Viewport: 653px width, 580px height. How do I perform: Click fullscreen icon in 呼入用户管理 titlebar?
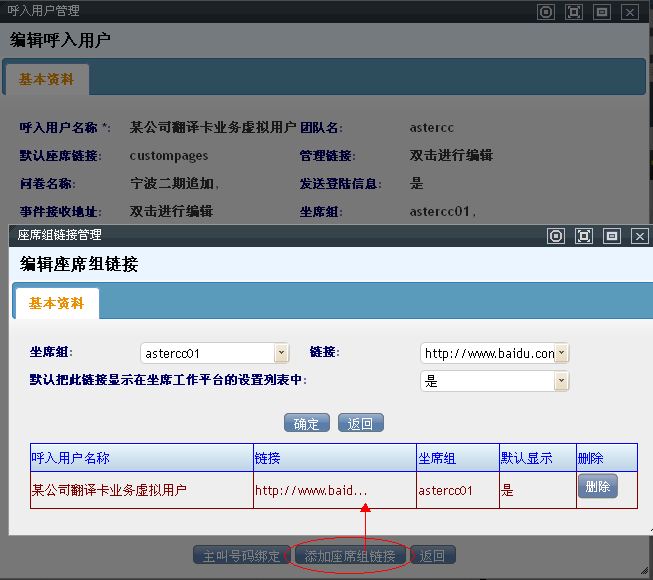point(573,12)
